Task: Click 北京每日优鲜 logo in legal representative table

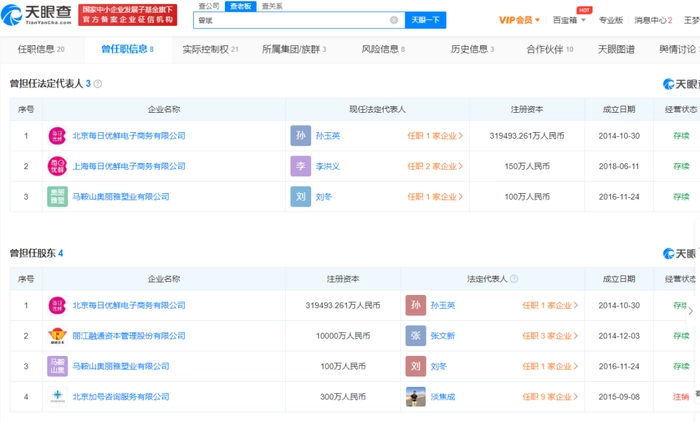Action: click(56, 136)
